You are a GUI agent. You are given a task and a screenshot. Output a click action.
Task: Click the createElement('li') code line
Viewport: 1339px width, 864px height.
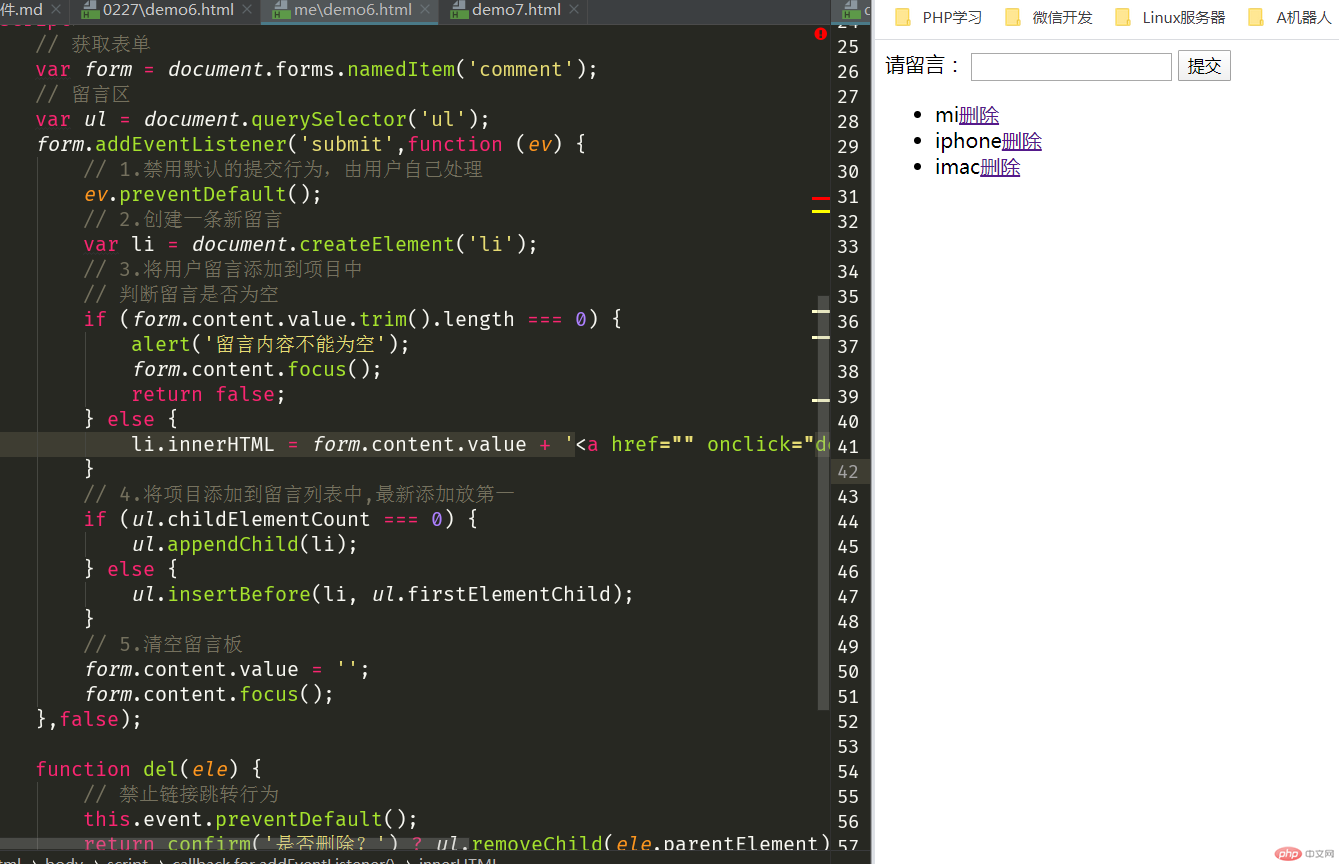point(311,244)
